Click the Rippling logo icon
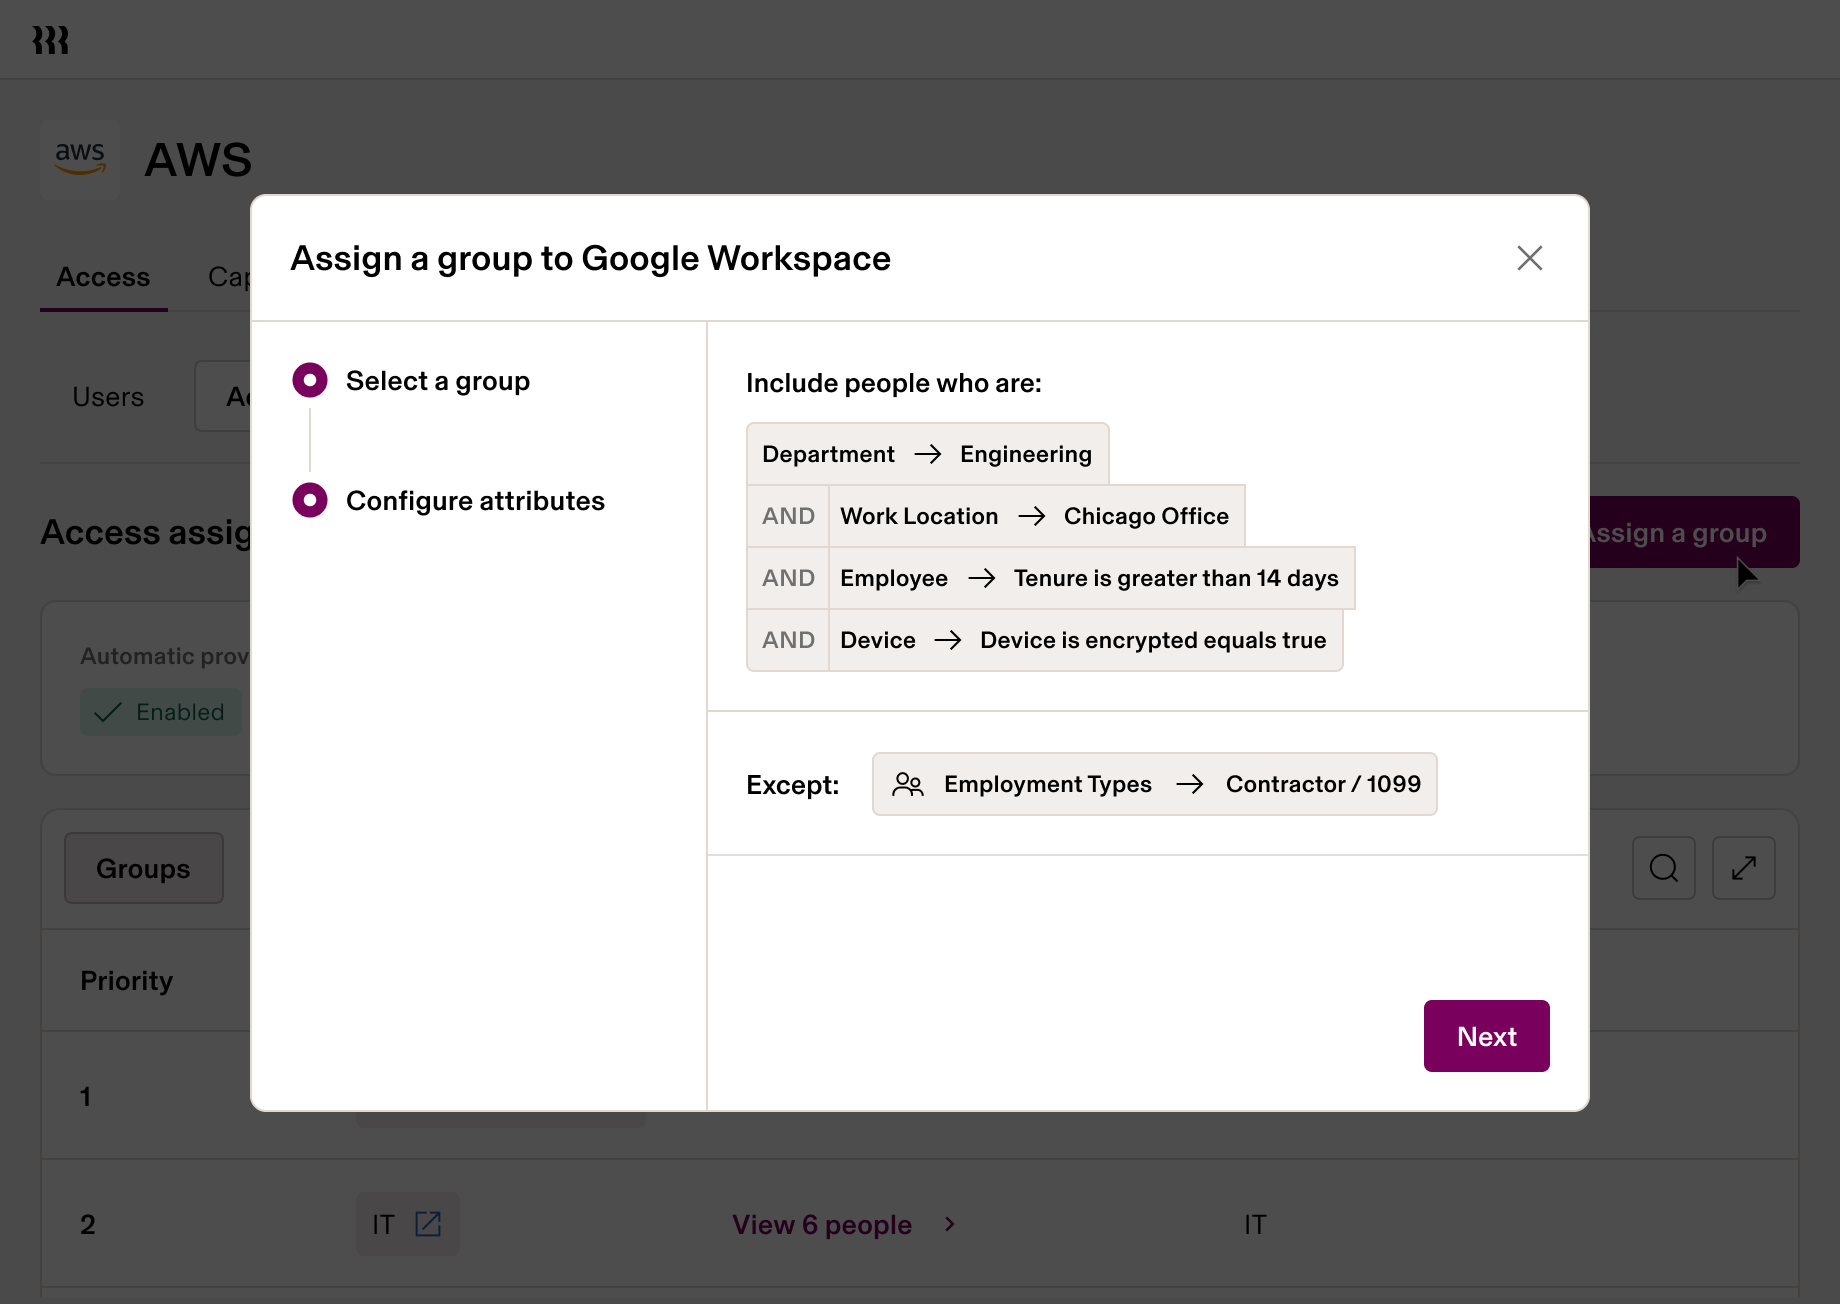 pyautogui.click(x=50, y=40)
